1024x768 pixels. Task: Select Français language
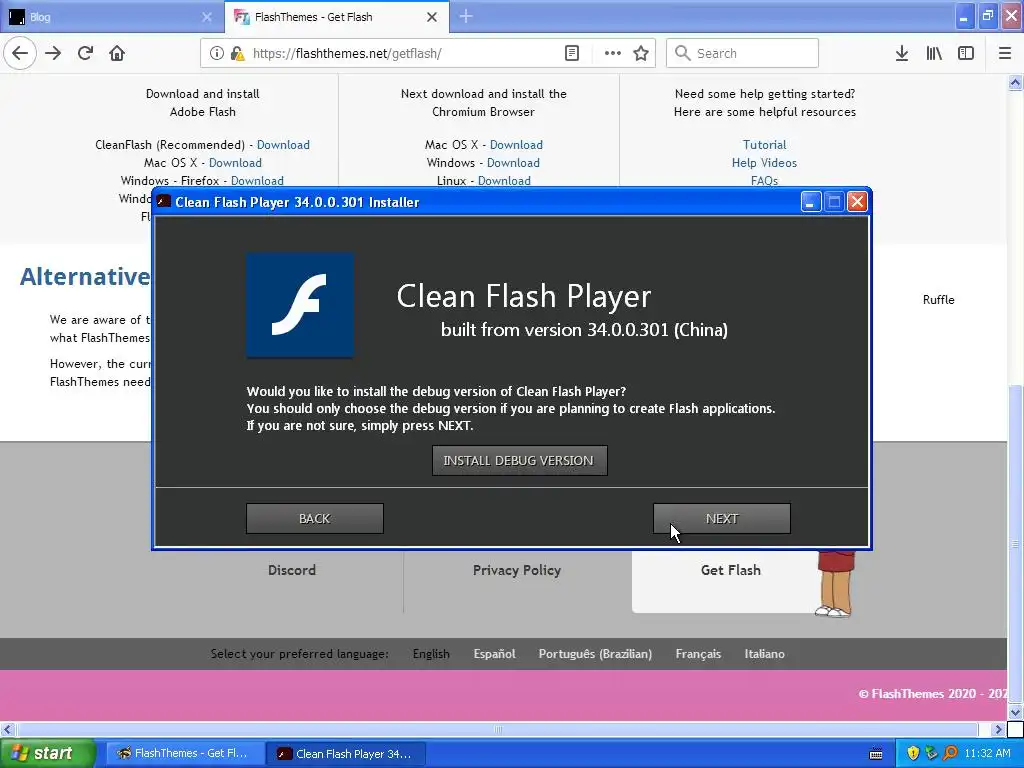click(698, 654)
